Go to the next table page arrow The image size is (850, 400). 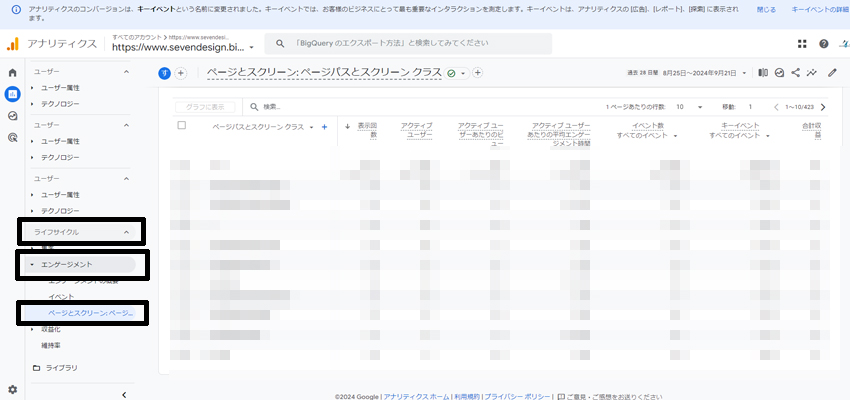(x=823, y=107)
